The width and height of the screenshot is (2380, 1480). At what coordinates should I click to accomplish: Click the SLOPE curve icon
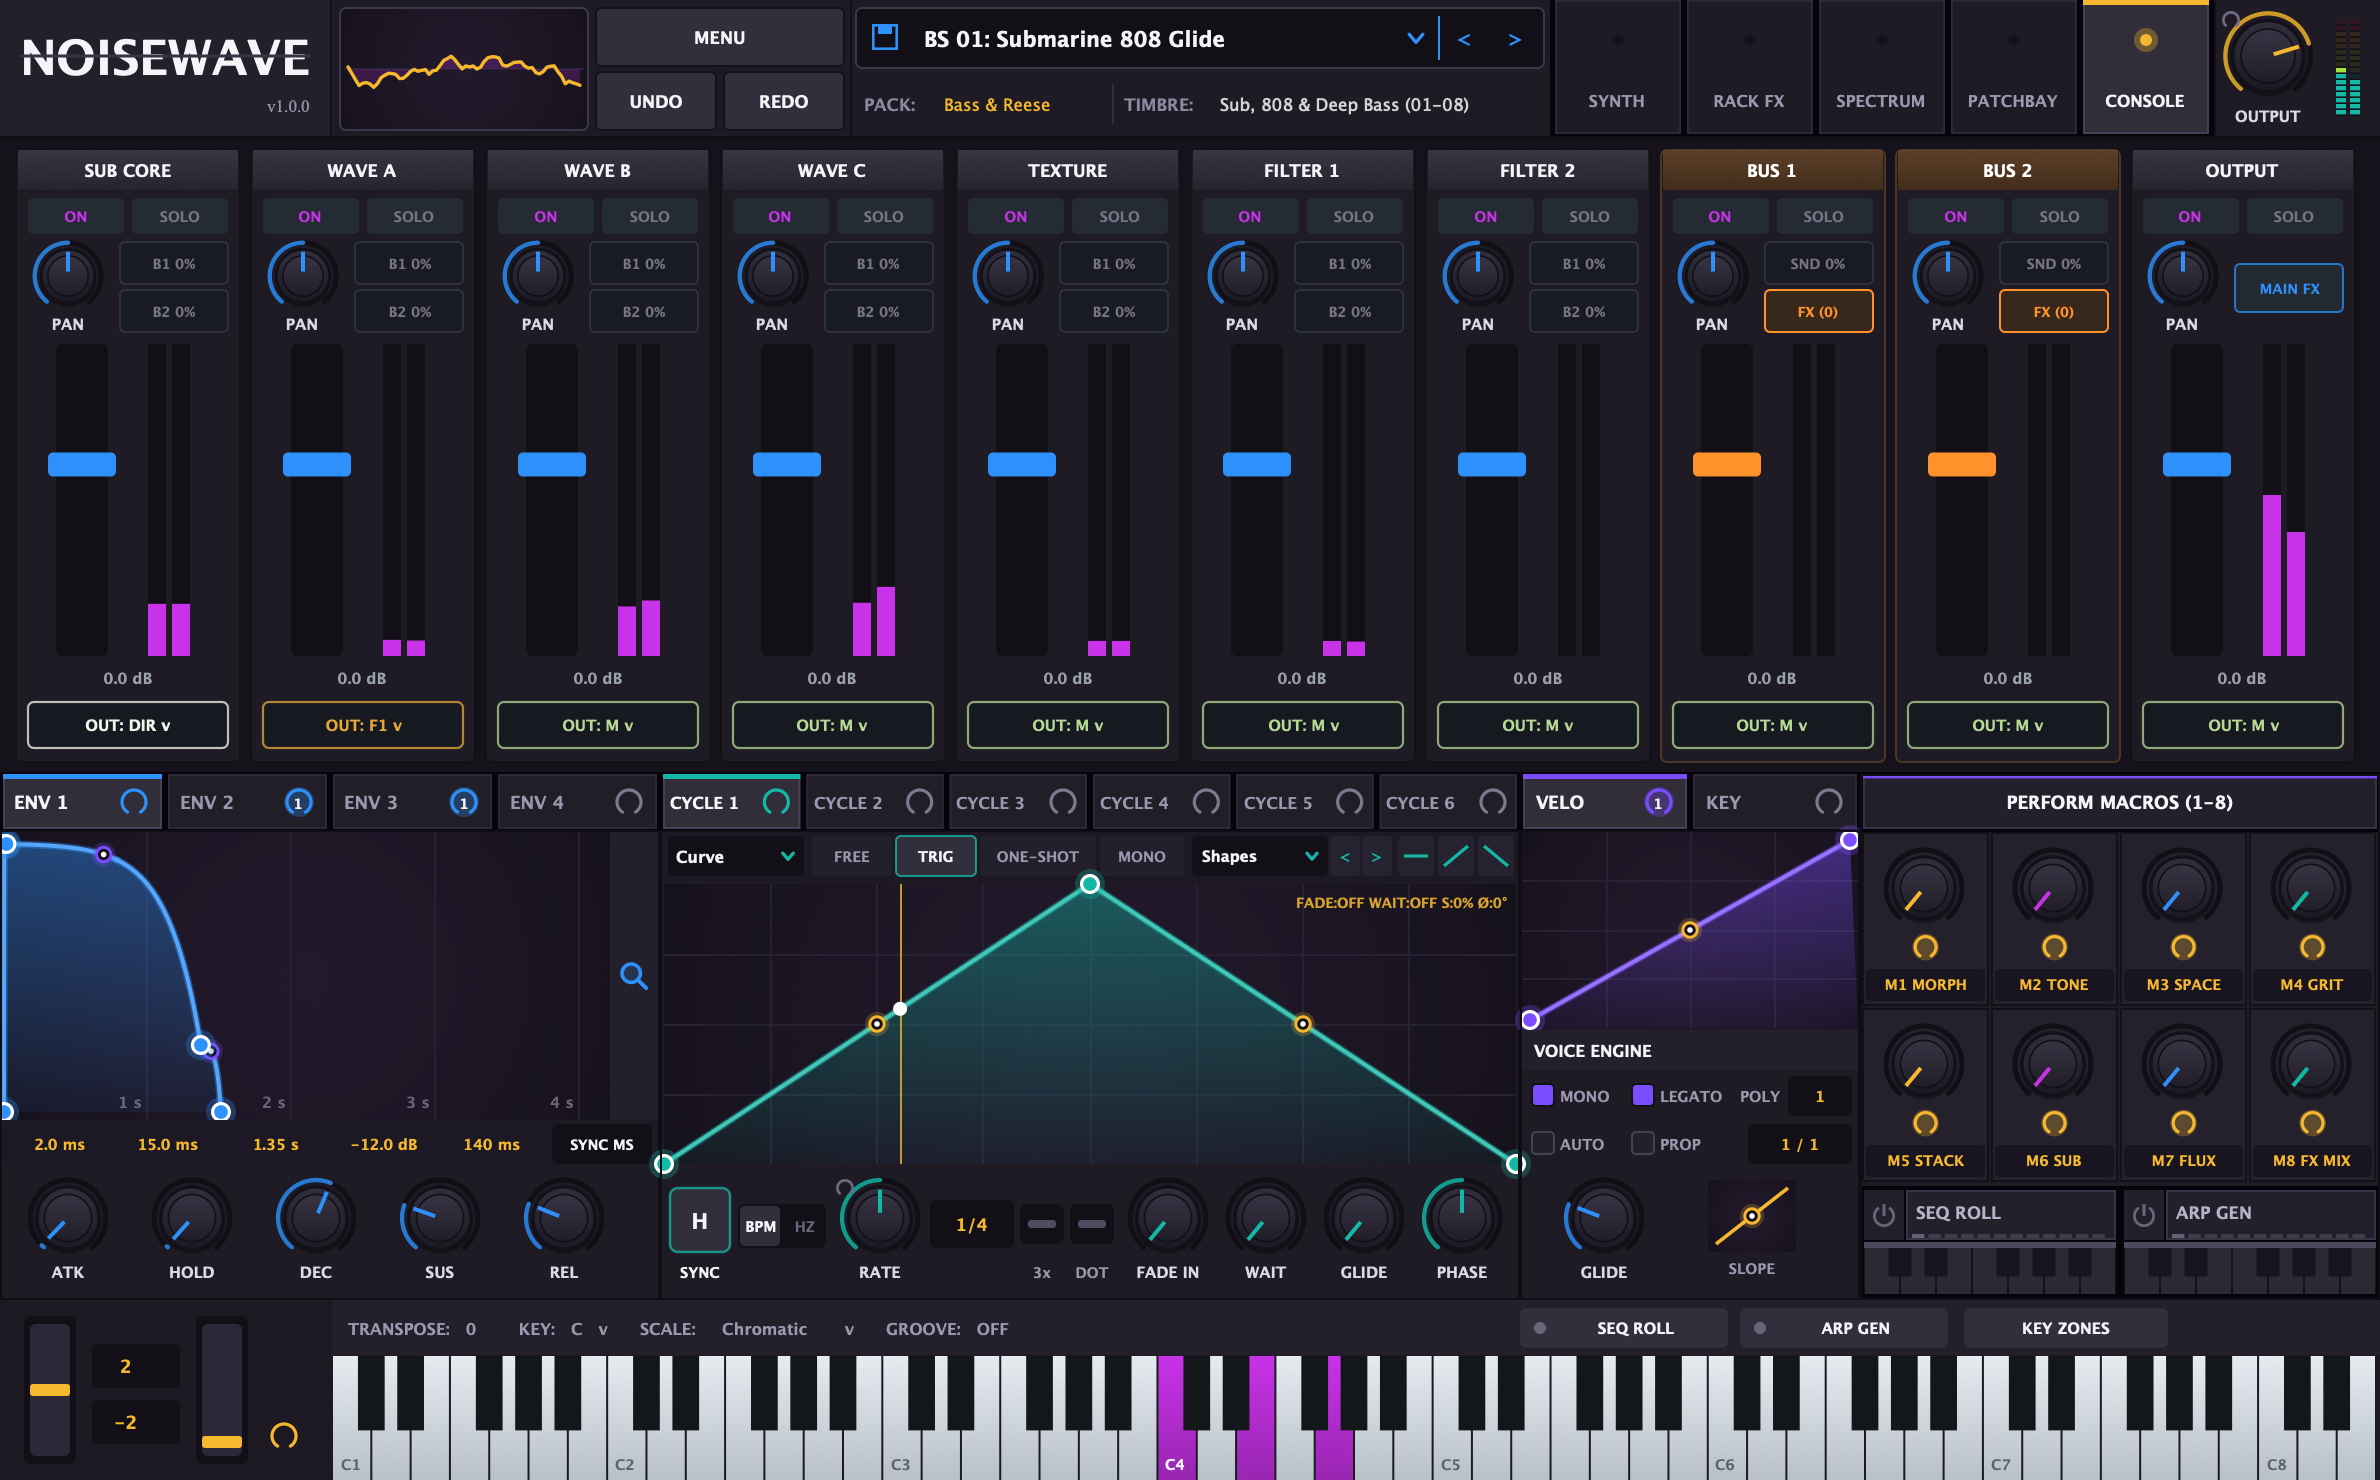(x=1752, y=1216)
